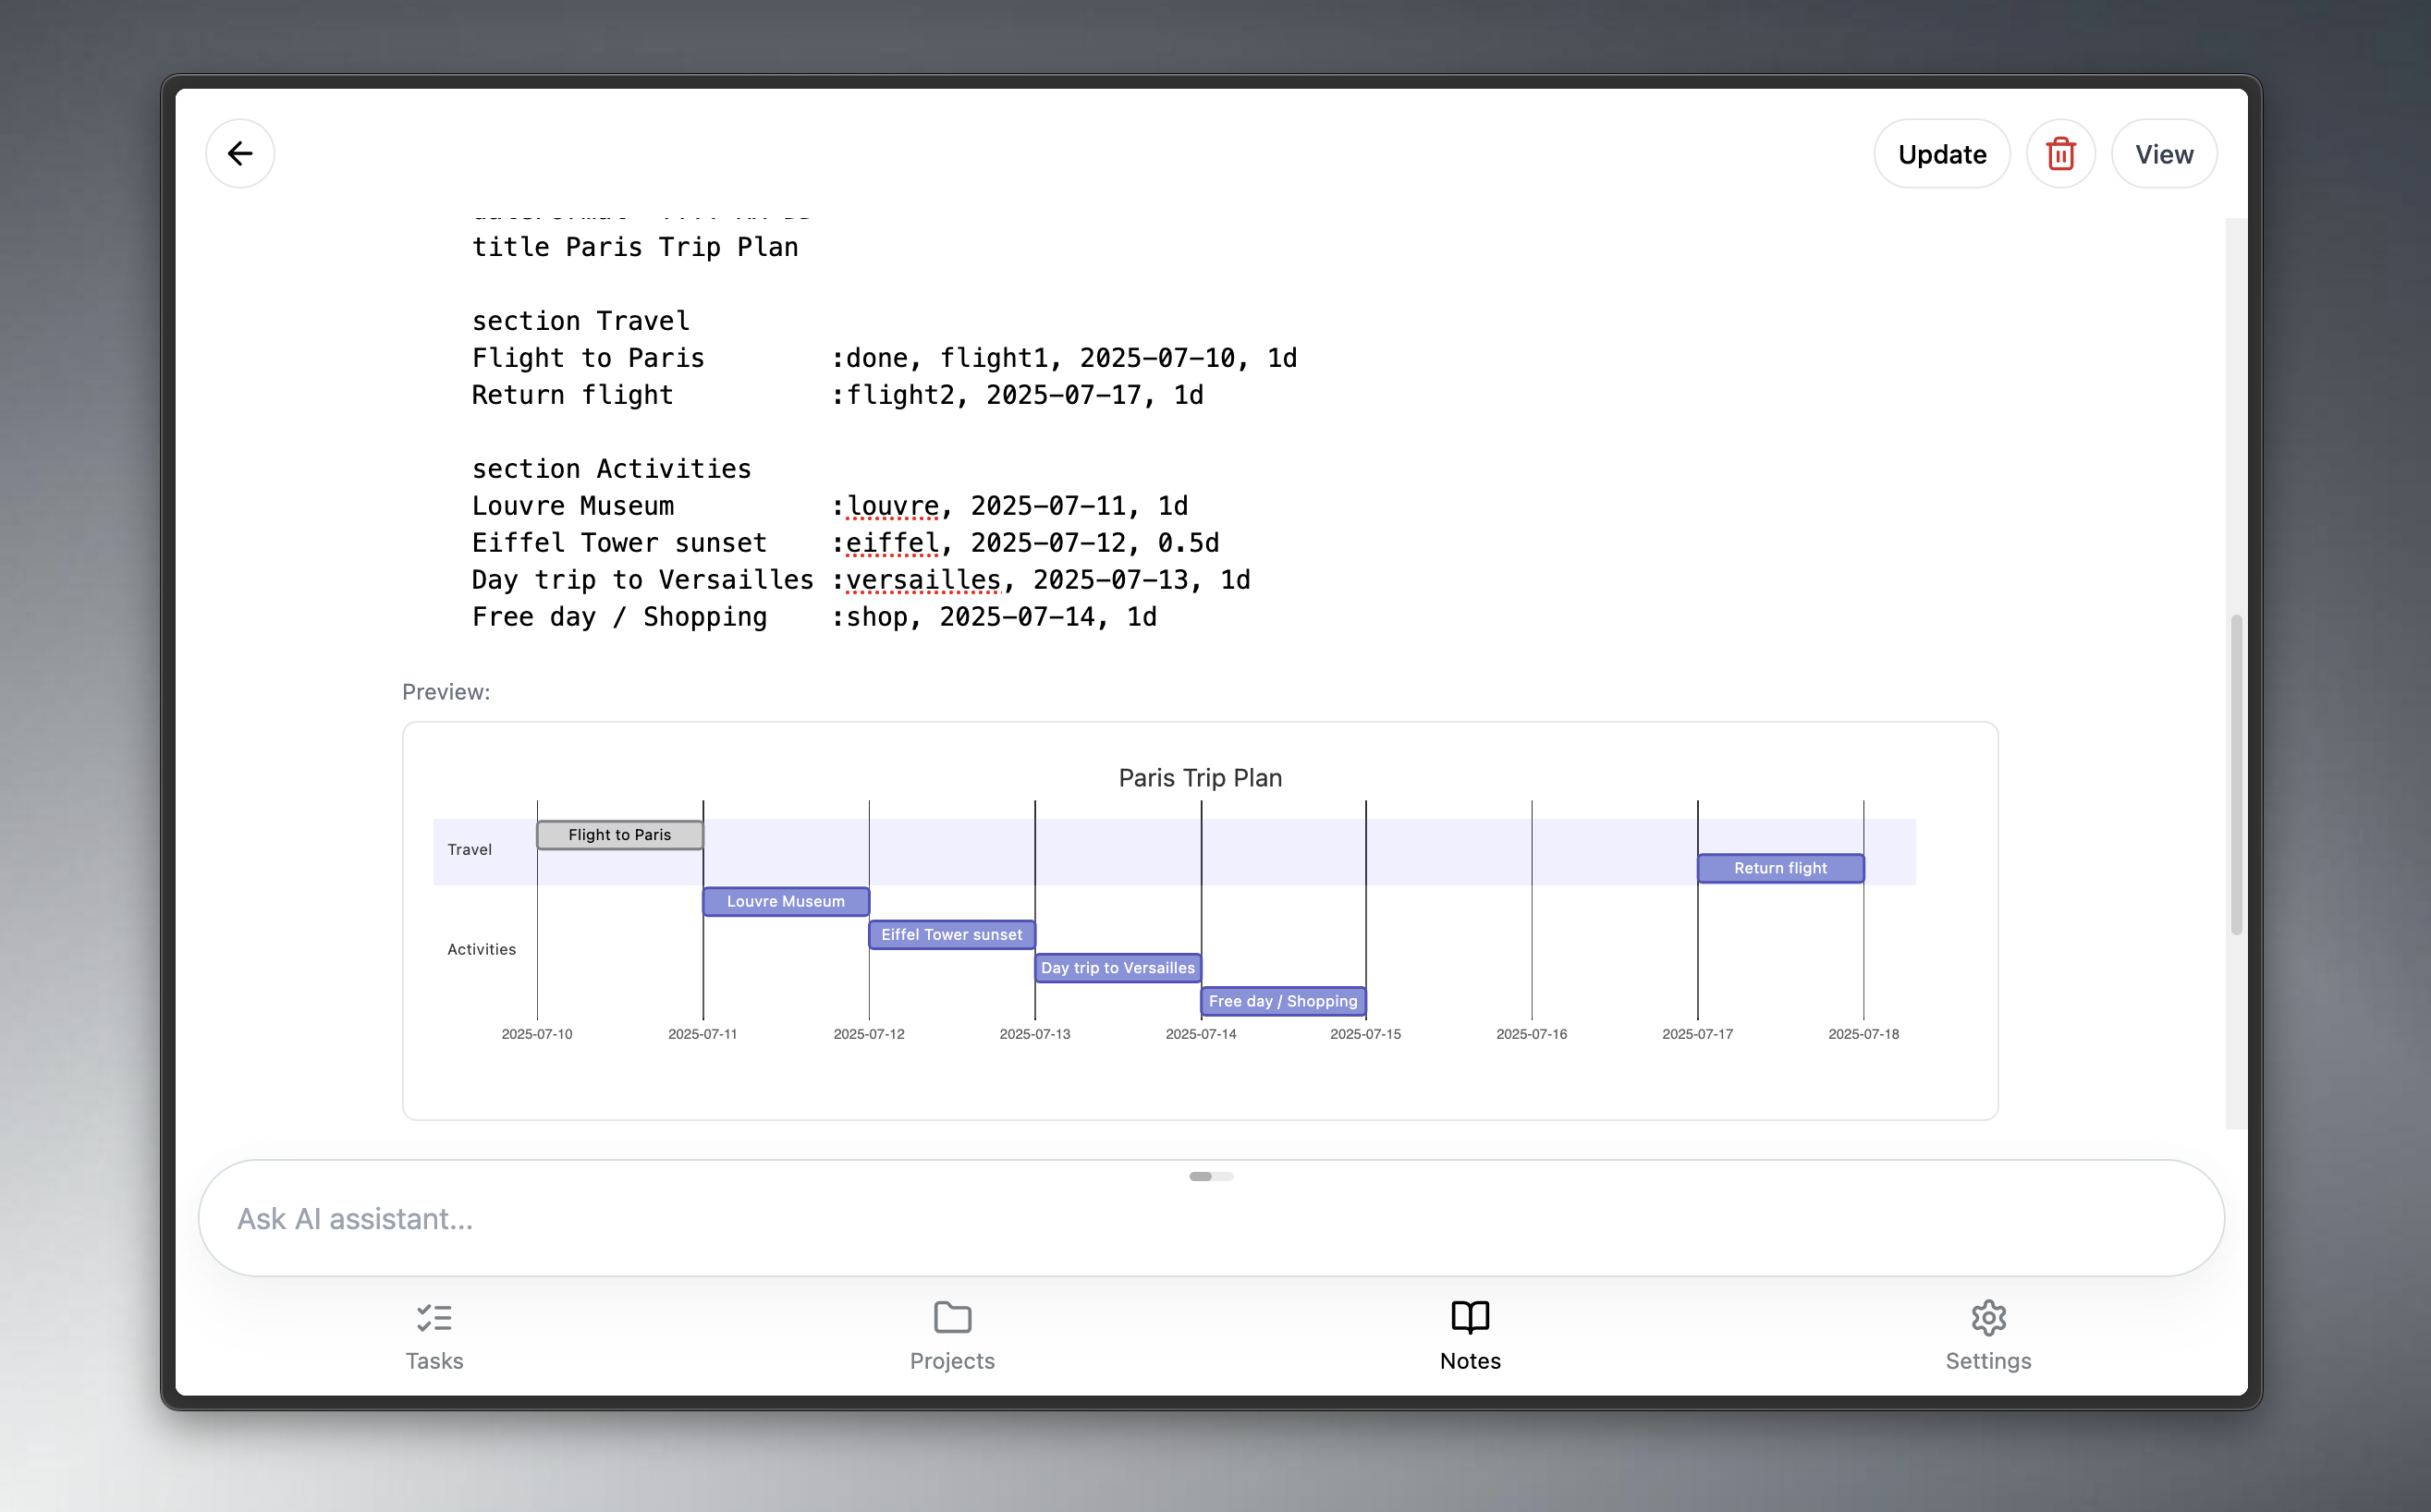The height and width of the screenshot is (1512, 2431).
Task: Click the Eiffel Tower sunset bar
Action: coord(951,934)
